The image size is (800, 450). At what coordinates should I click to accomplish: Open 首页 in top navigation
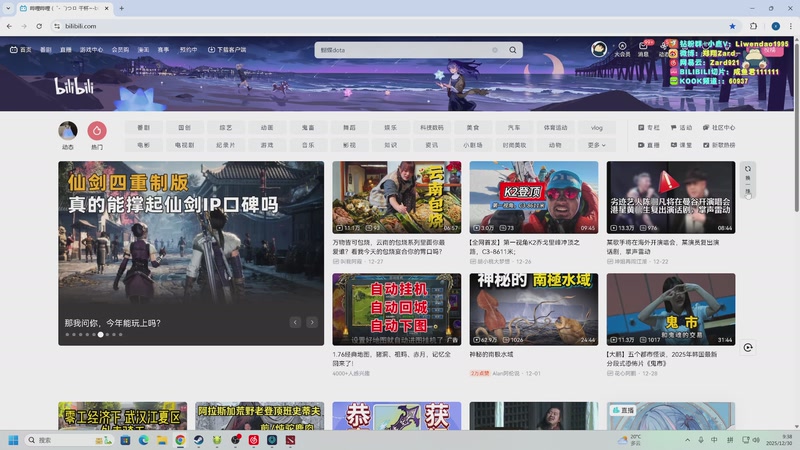(21, 50)
